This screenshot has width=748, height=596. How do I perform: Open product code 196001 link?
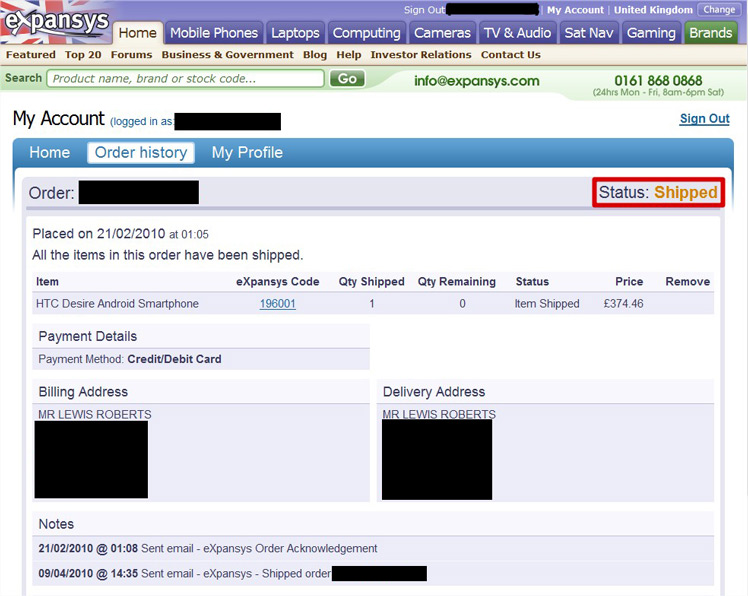coord(278,303)
